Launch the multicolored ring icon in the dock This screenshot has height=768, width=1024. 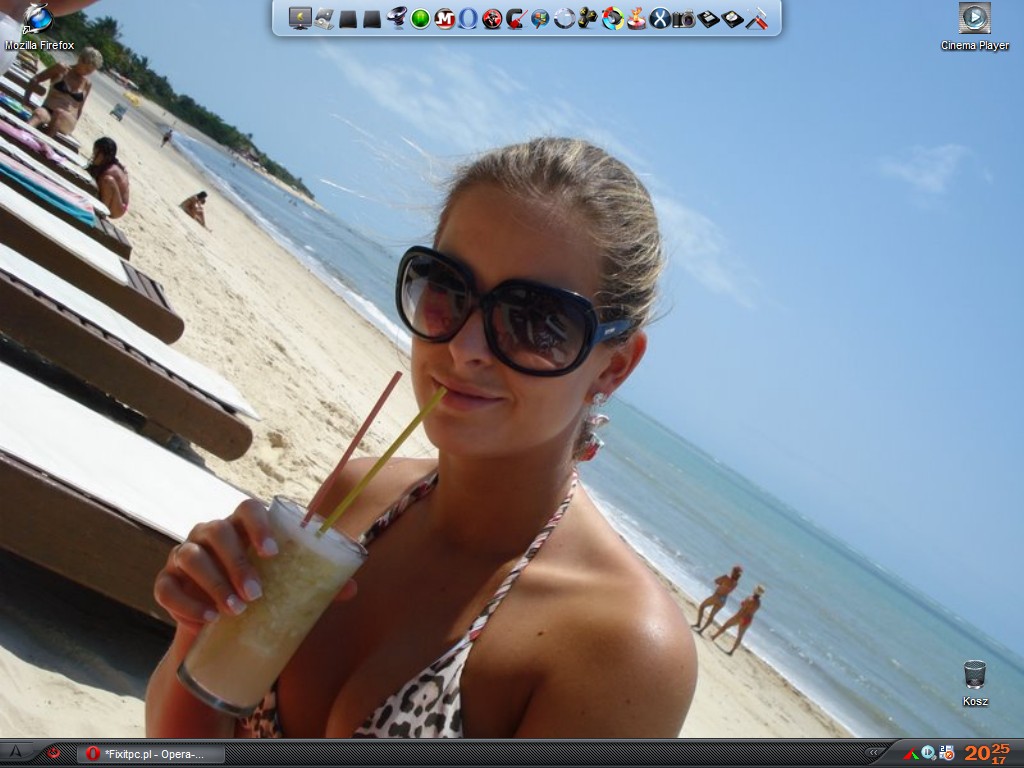(x=613, y=18)
